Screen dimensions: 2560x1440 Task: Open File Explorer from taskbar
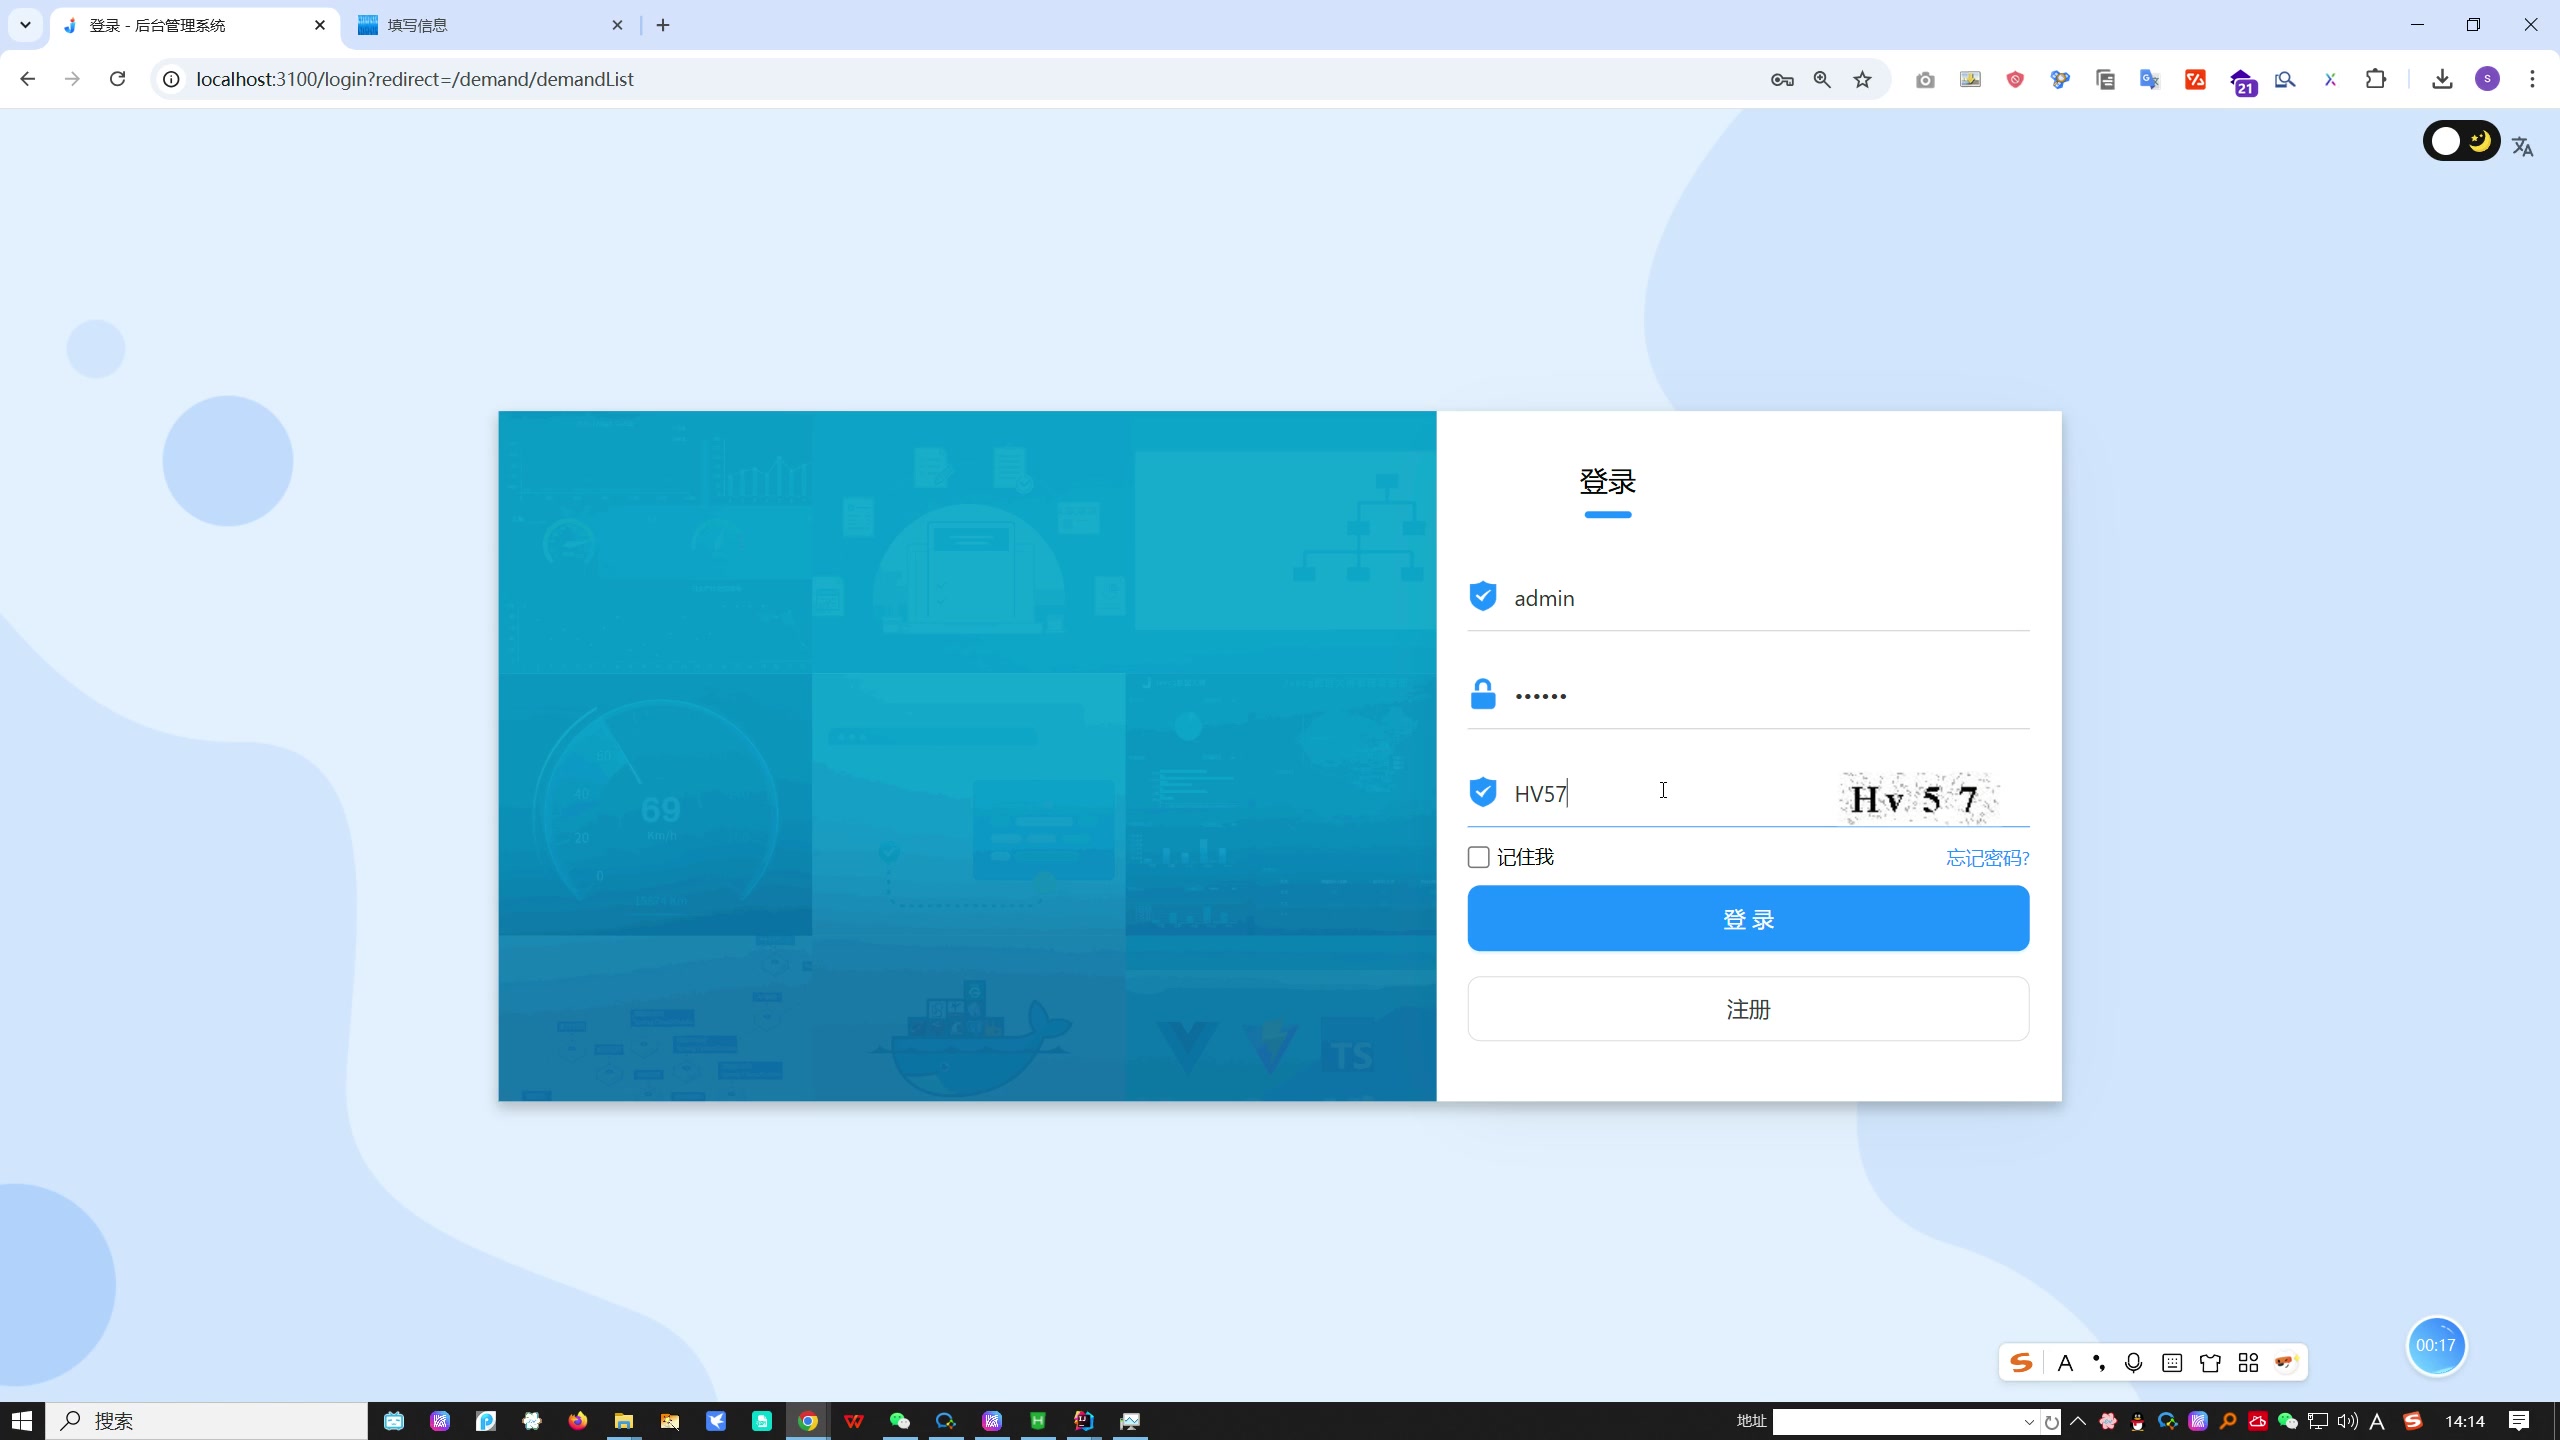coord(624,1421)
